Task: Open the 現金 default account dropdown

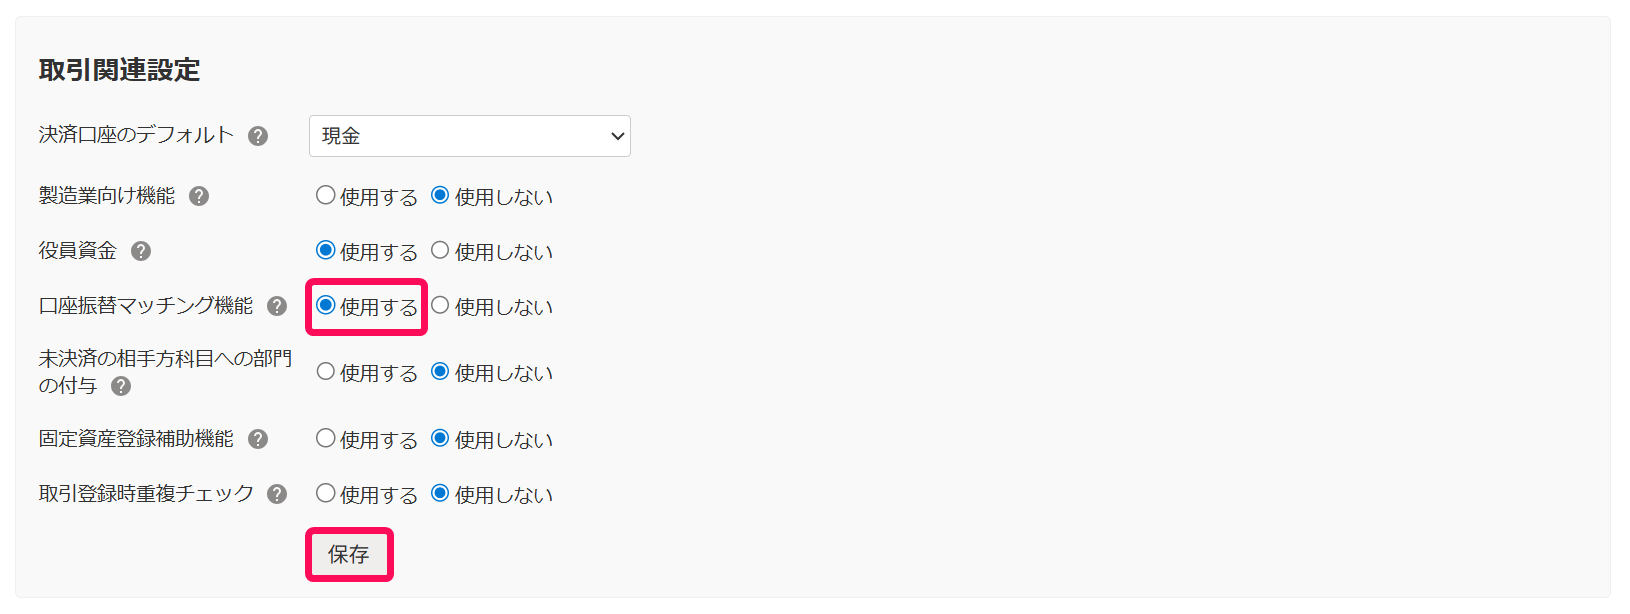Action: tap(470, 136)
